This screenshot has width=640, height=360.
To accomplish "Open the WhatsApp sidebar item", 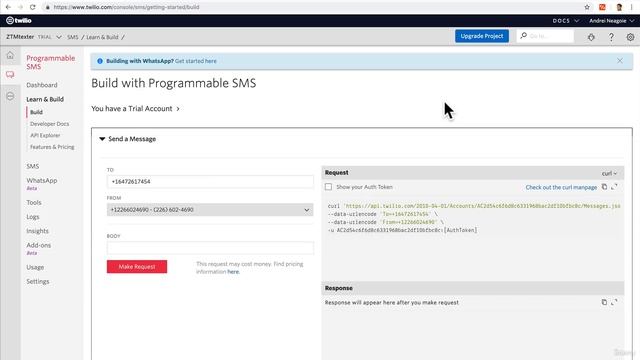I will point(42,180).
